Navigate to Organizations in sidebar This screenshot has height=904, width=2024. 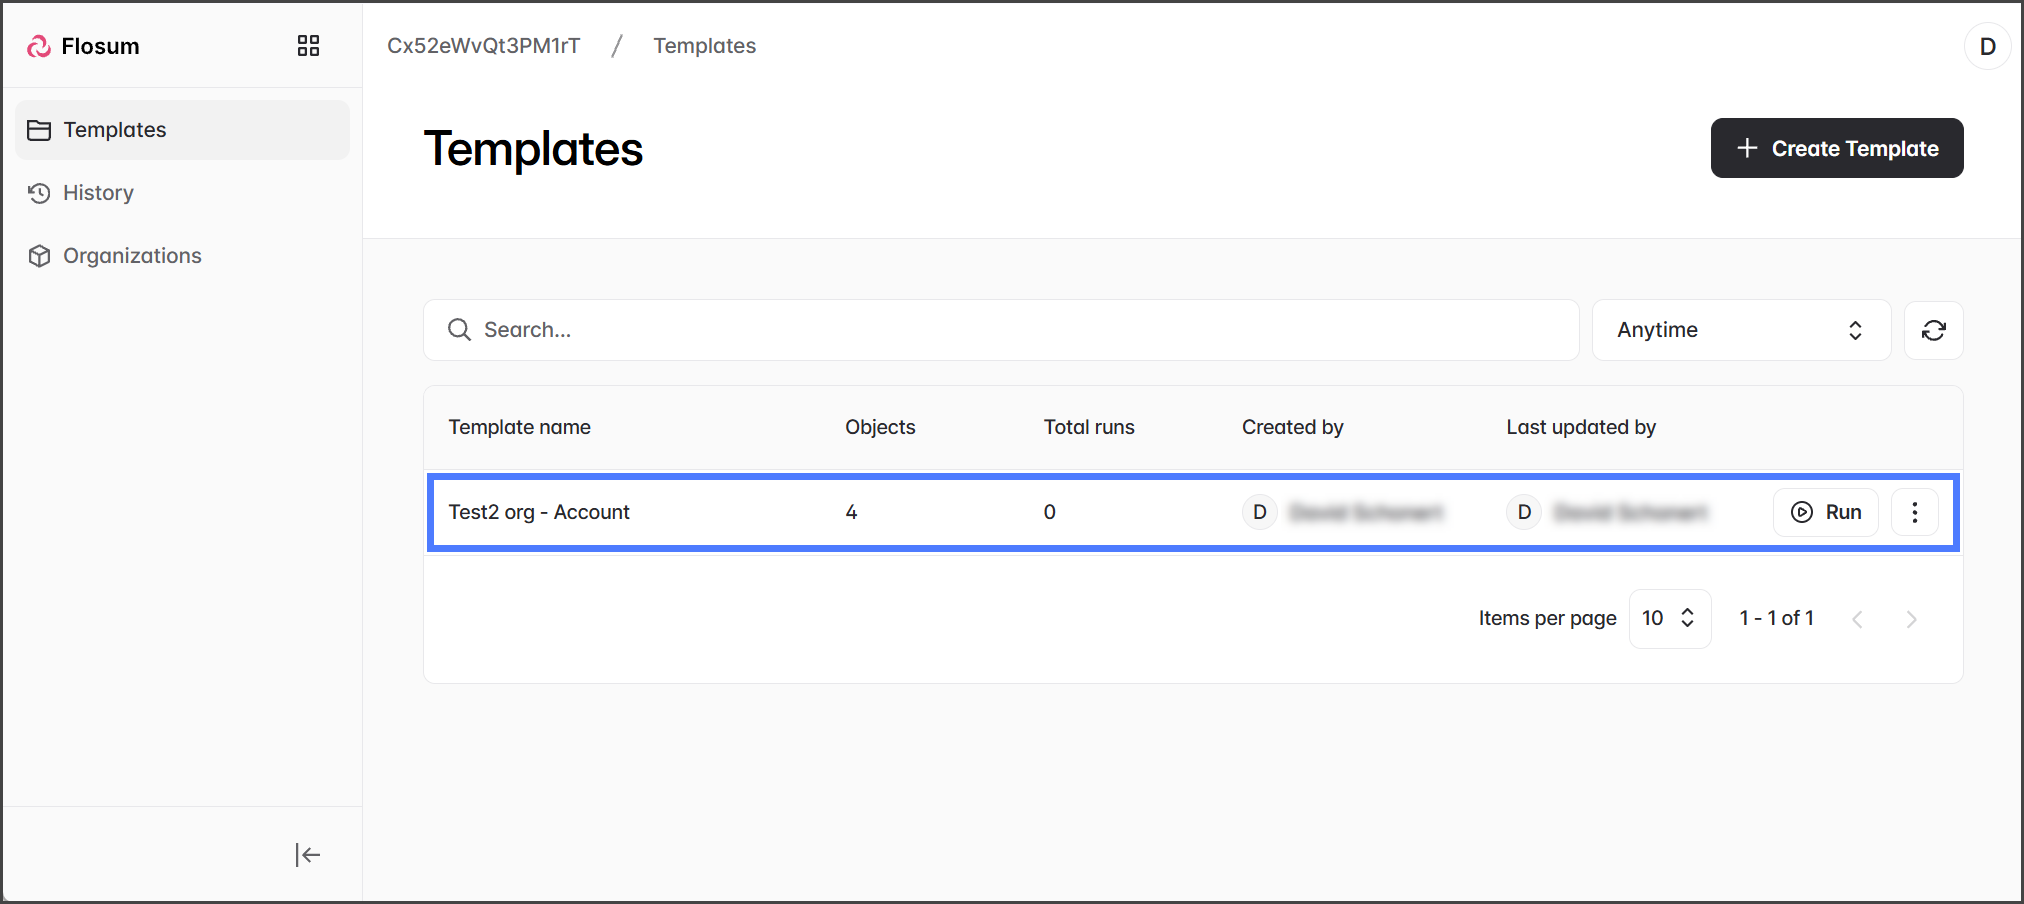click(x=132, y=256)
